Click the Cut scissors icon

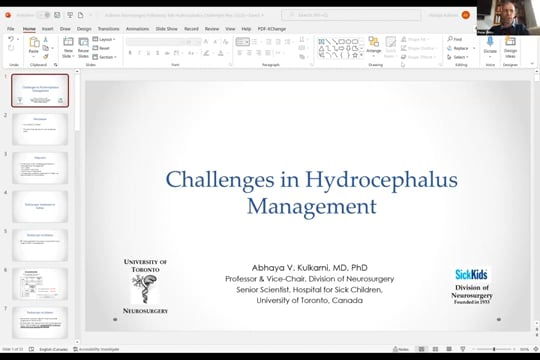[x=45, y=40]
